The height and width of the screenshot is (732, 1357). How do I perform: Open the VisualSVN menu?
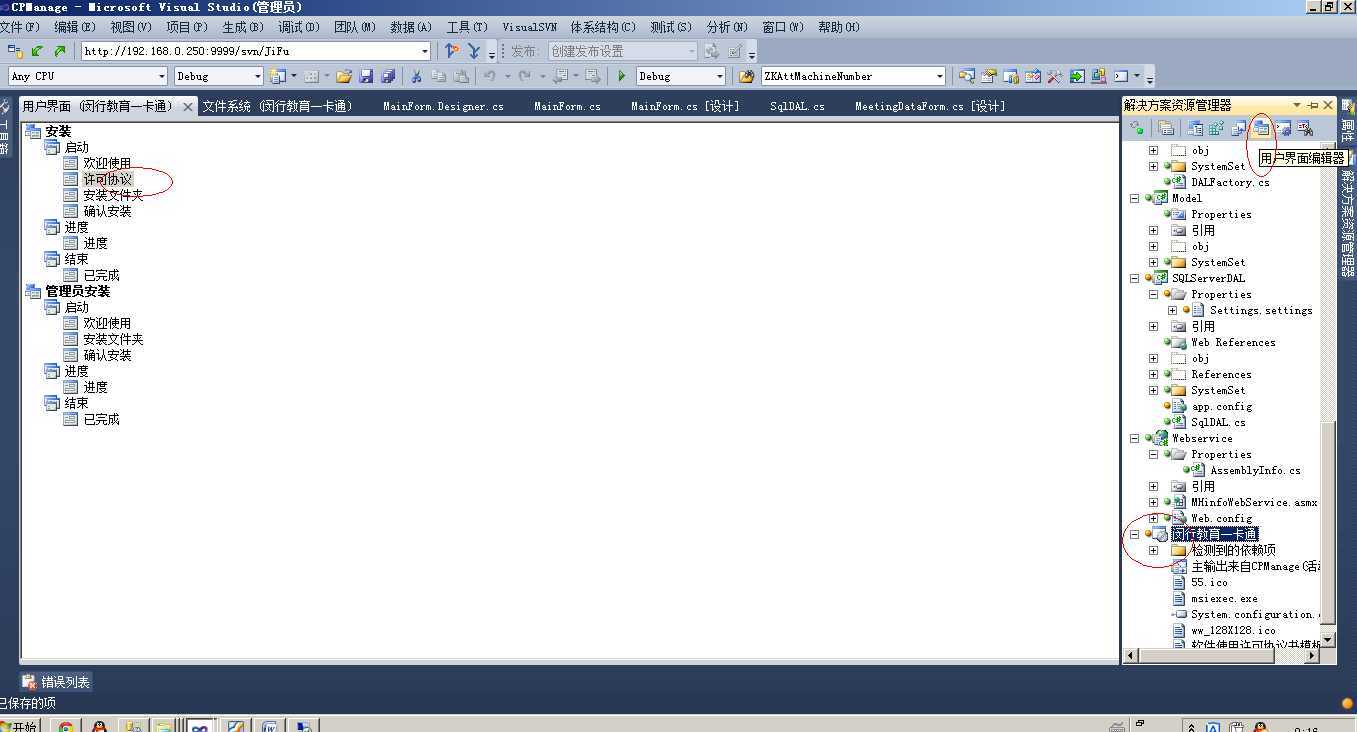tap(529, 27)
